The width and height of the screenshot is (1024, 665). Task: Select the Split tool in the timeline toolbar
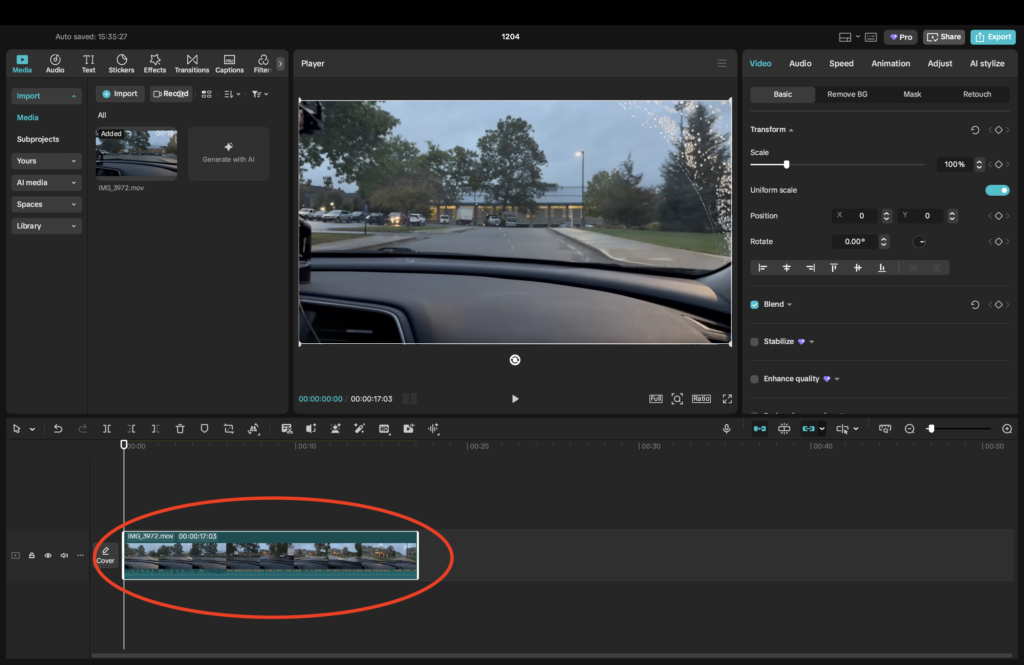point(106,428)
